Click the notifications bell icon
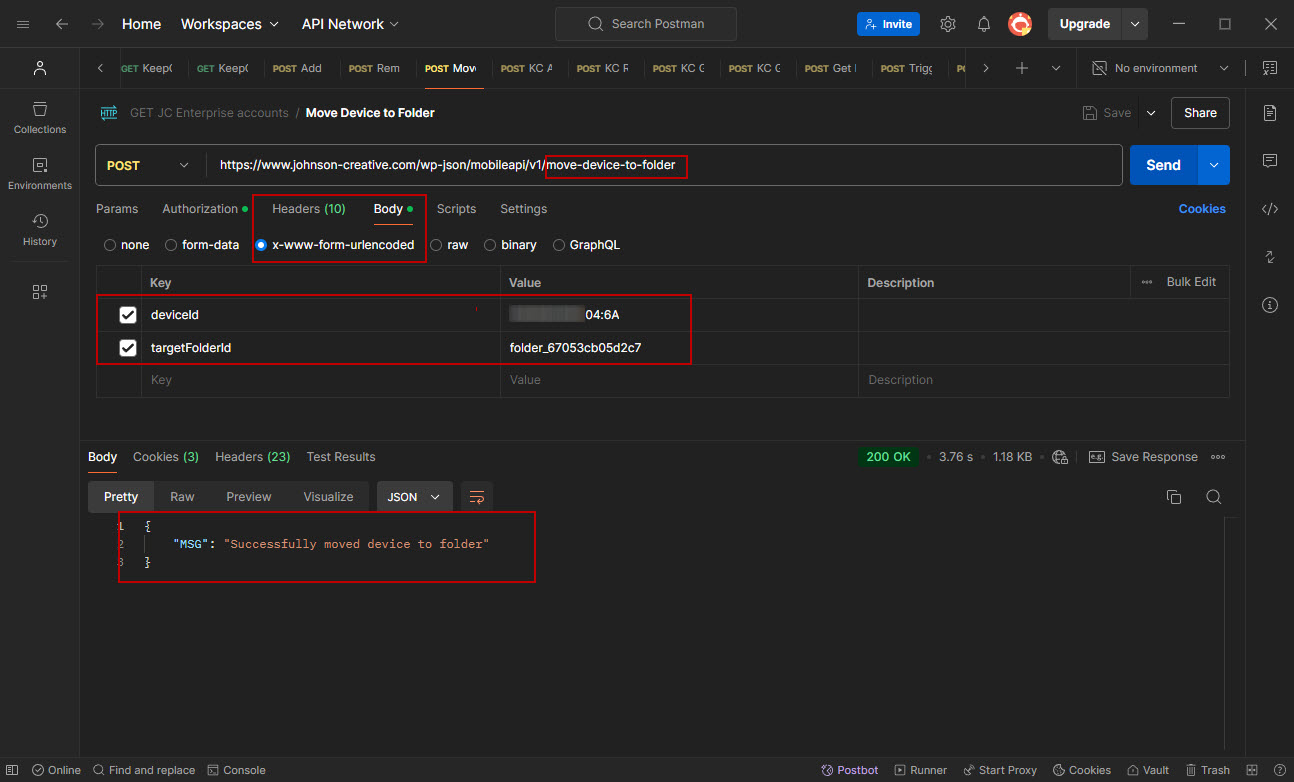The height and width of the screenshot is (782, 1294). [984, 24]
